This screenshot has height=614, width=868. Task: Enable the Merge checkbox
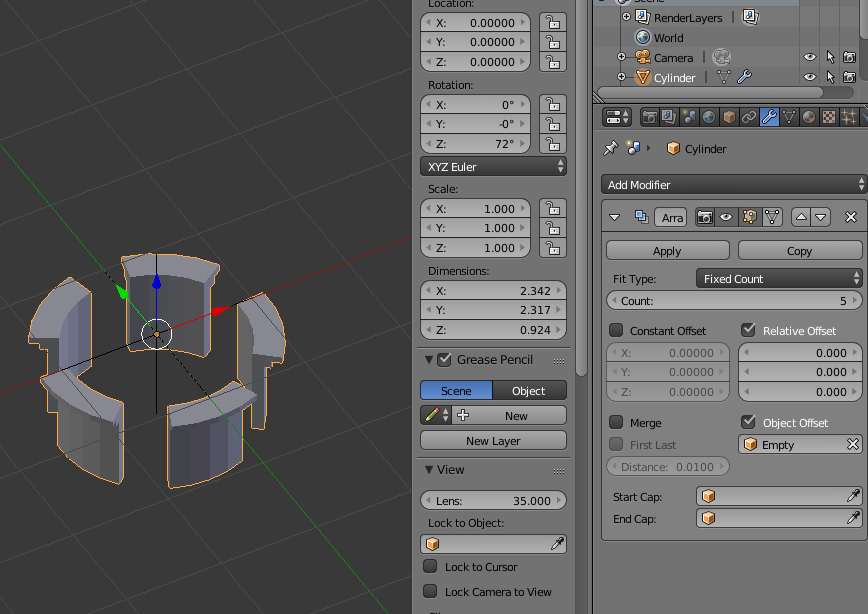tap(617, 423)
